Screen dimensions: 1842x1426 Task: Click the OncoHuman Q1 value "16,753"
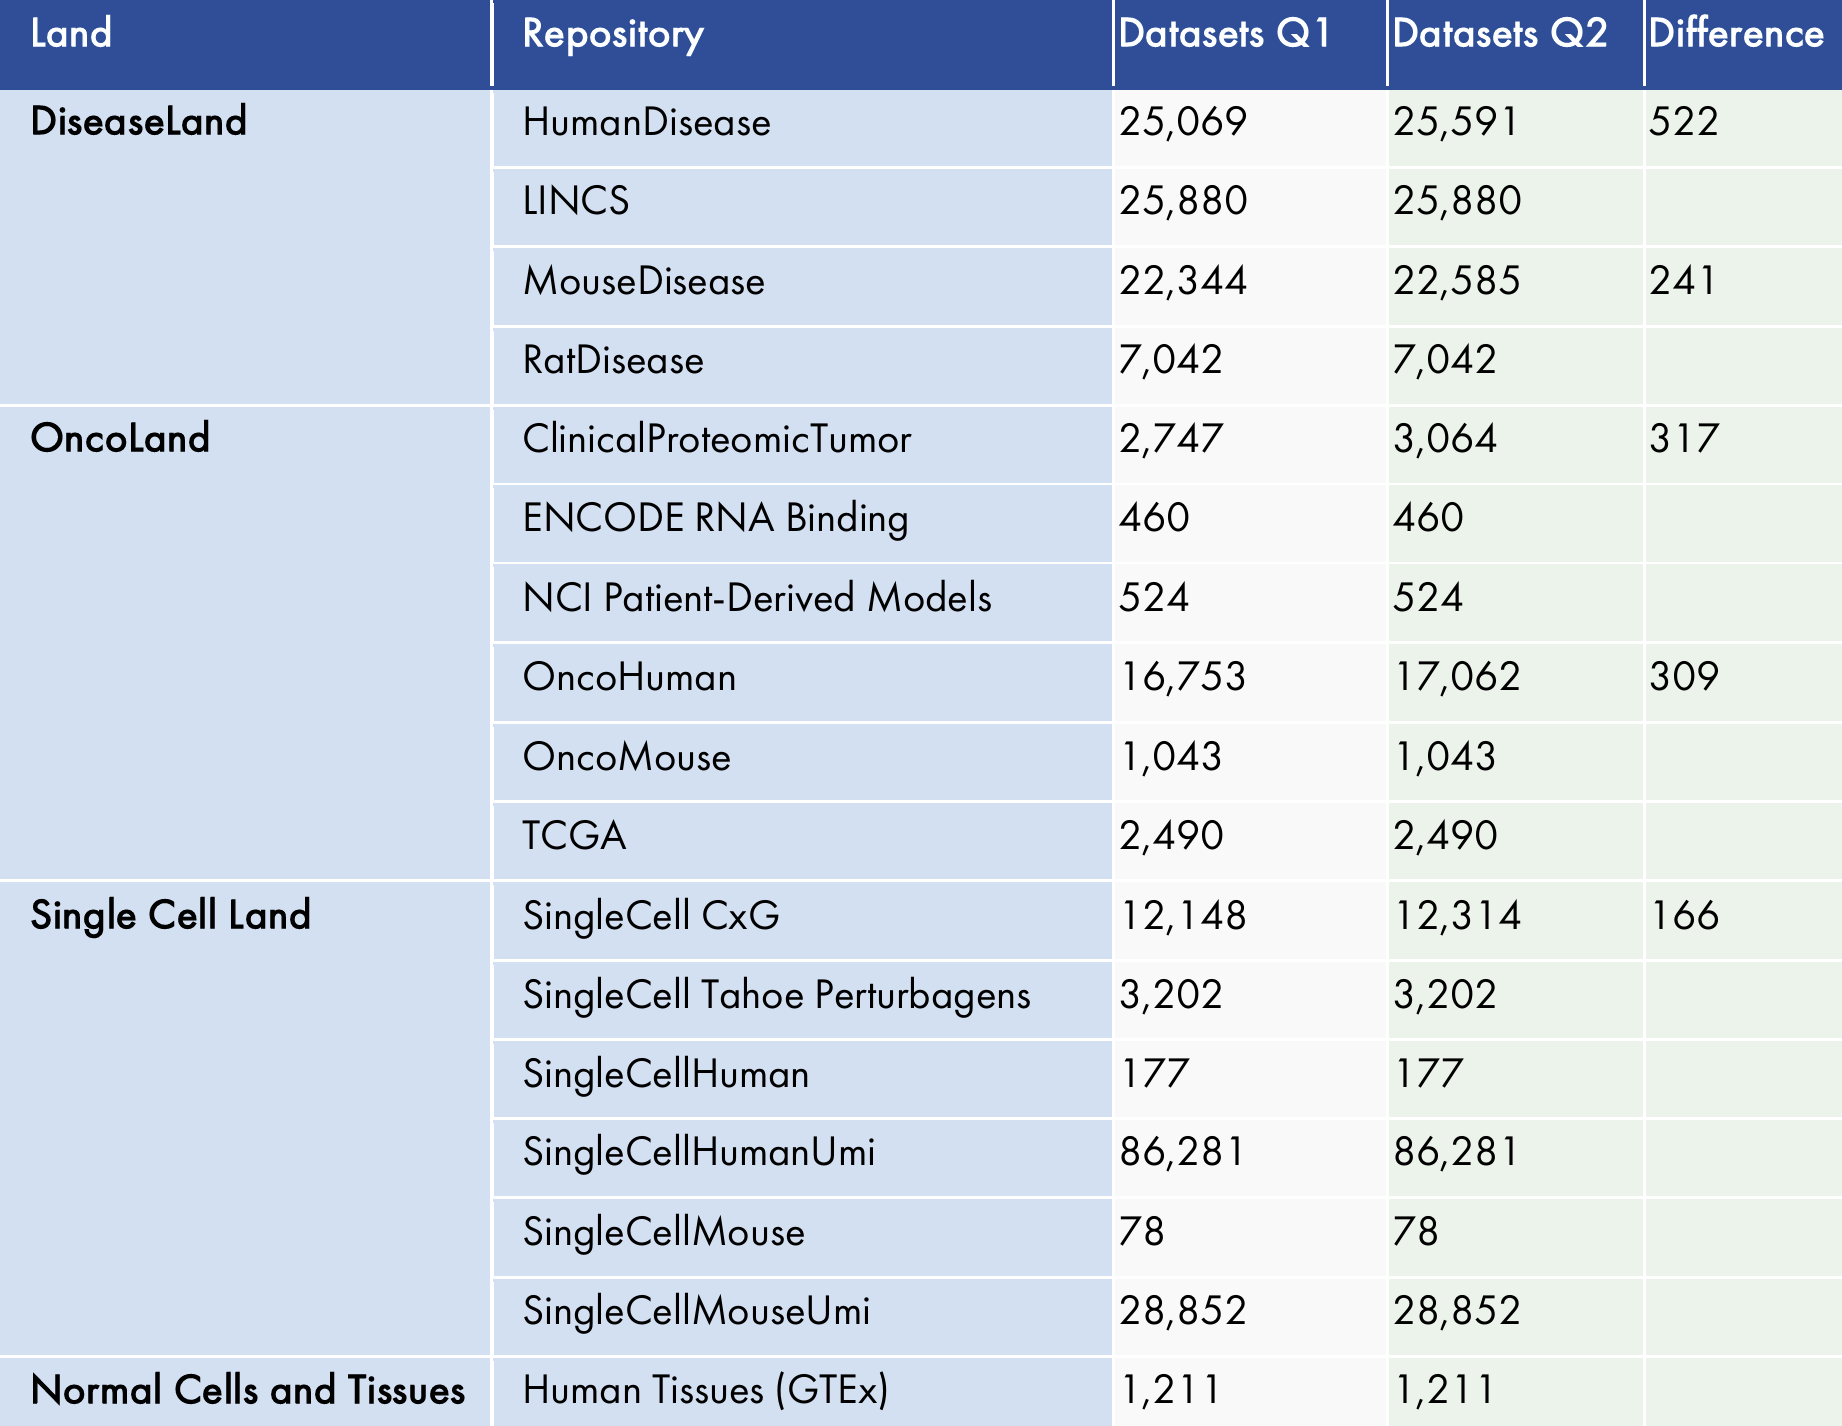(x=1184, y=678)
